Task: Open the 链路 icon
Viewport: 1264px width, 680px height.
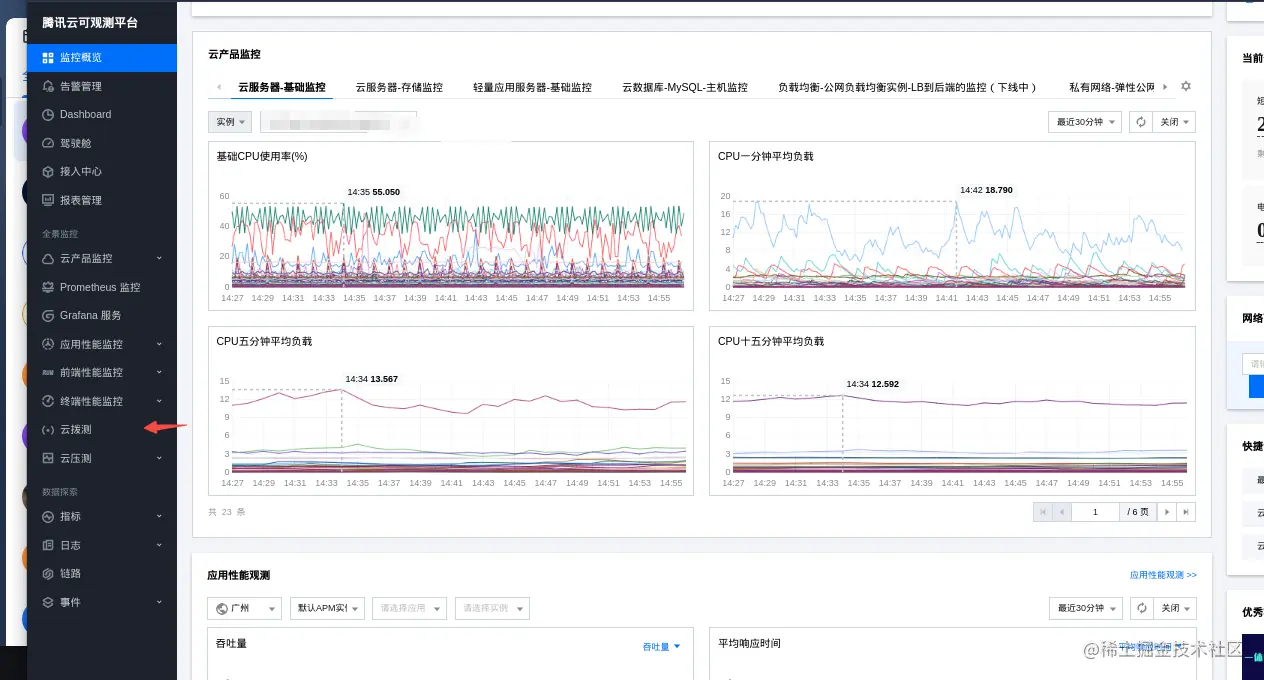Action: 48,574
